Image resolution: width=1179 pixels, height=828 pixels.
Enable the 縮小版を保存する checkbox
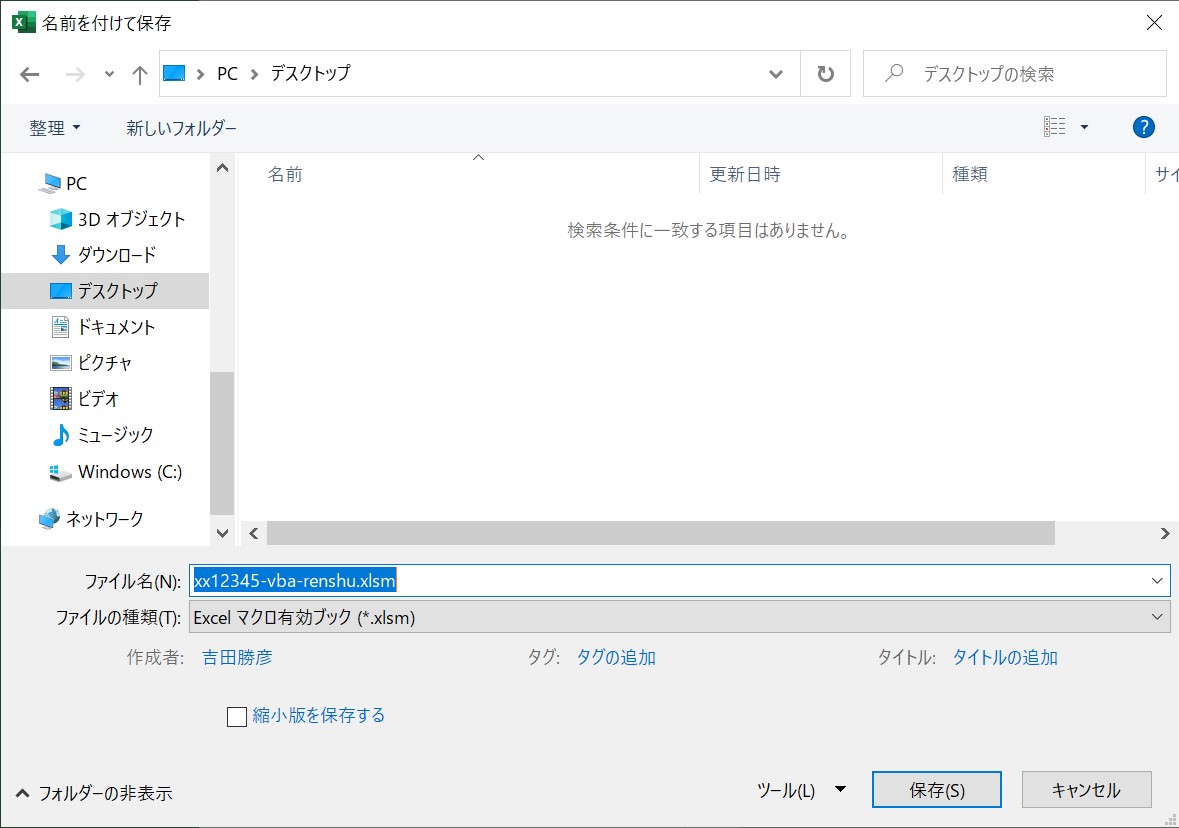pyautogui.click(x=237, y=716)
